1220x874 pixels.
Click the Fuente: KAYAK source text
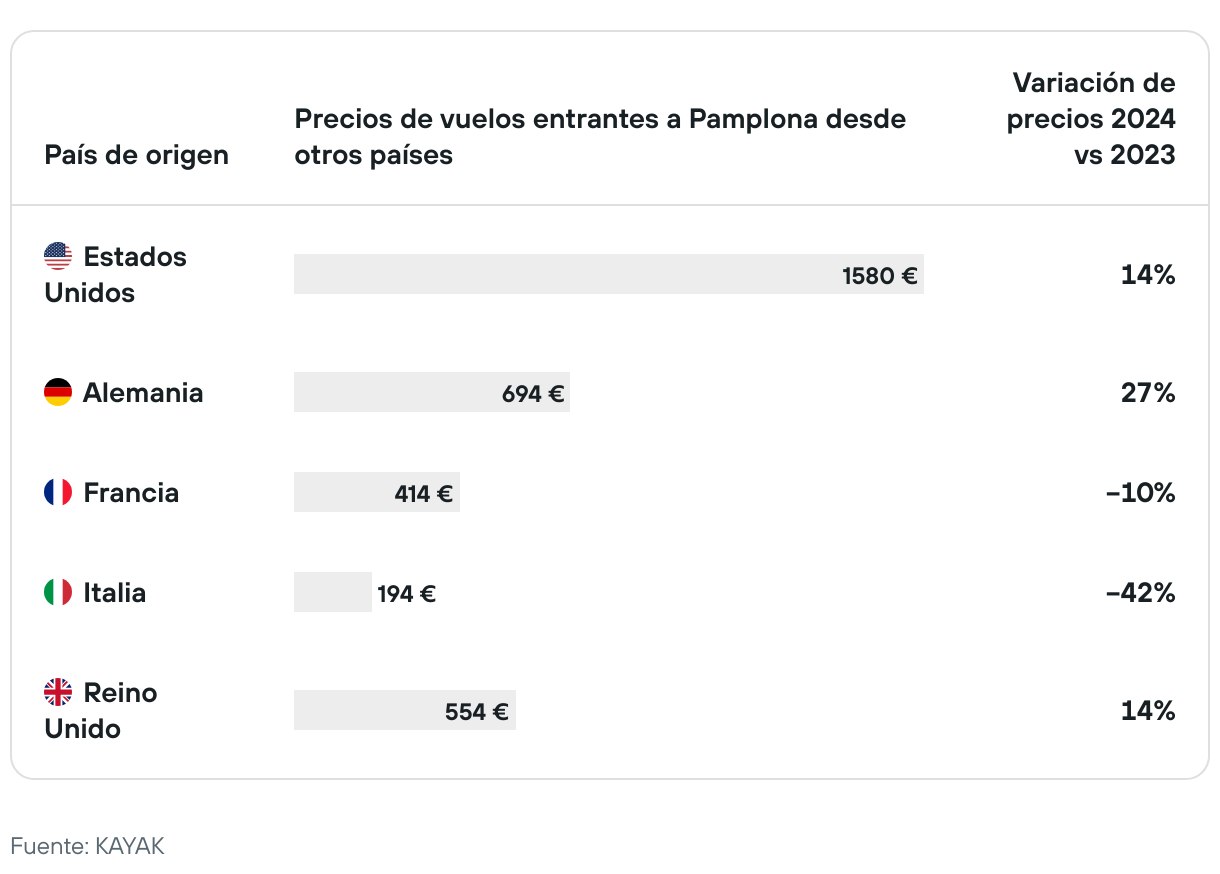[87, 846]
